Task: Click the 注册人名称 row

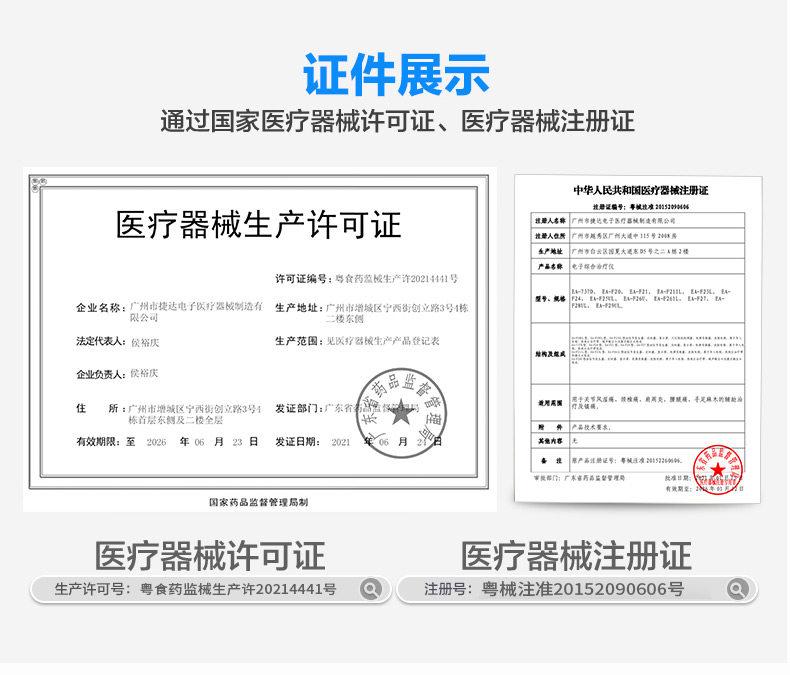Action: point(638,221)
